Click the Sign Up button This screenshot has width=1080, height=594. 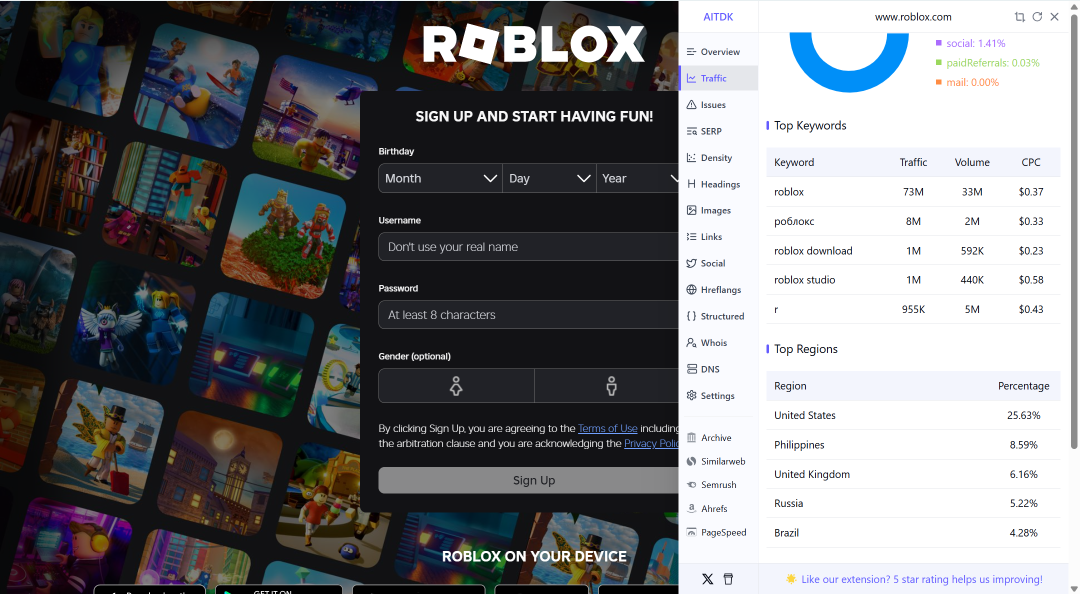click(528, 480)
